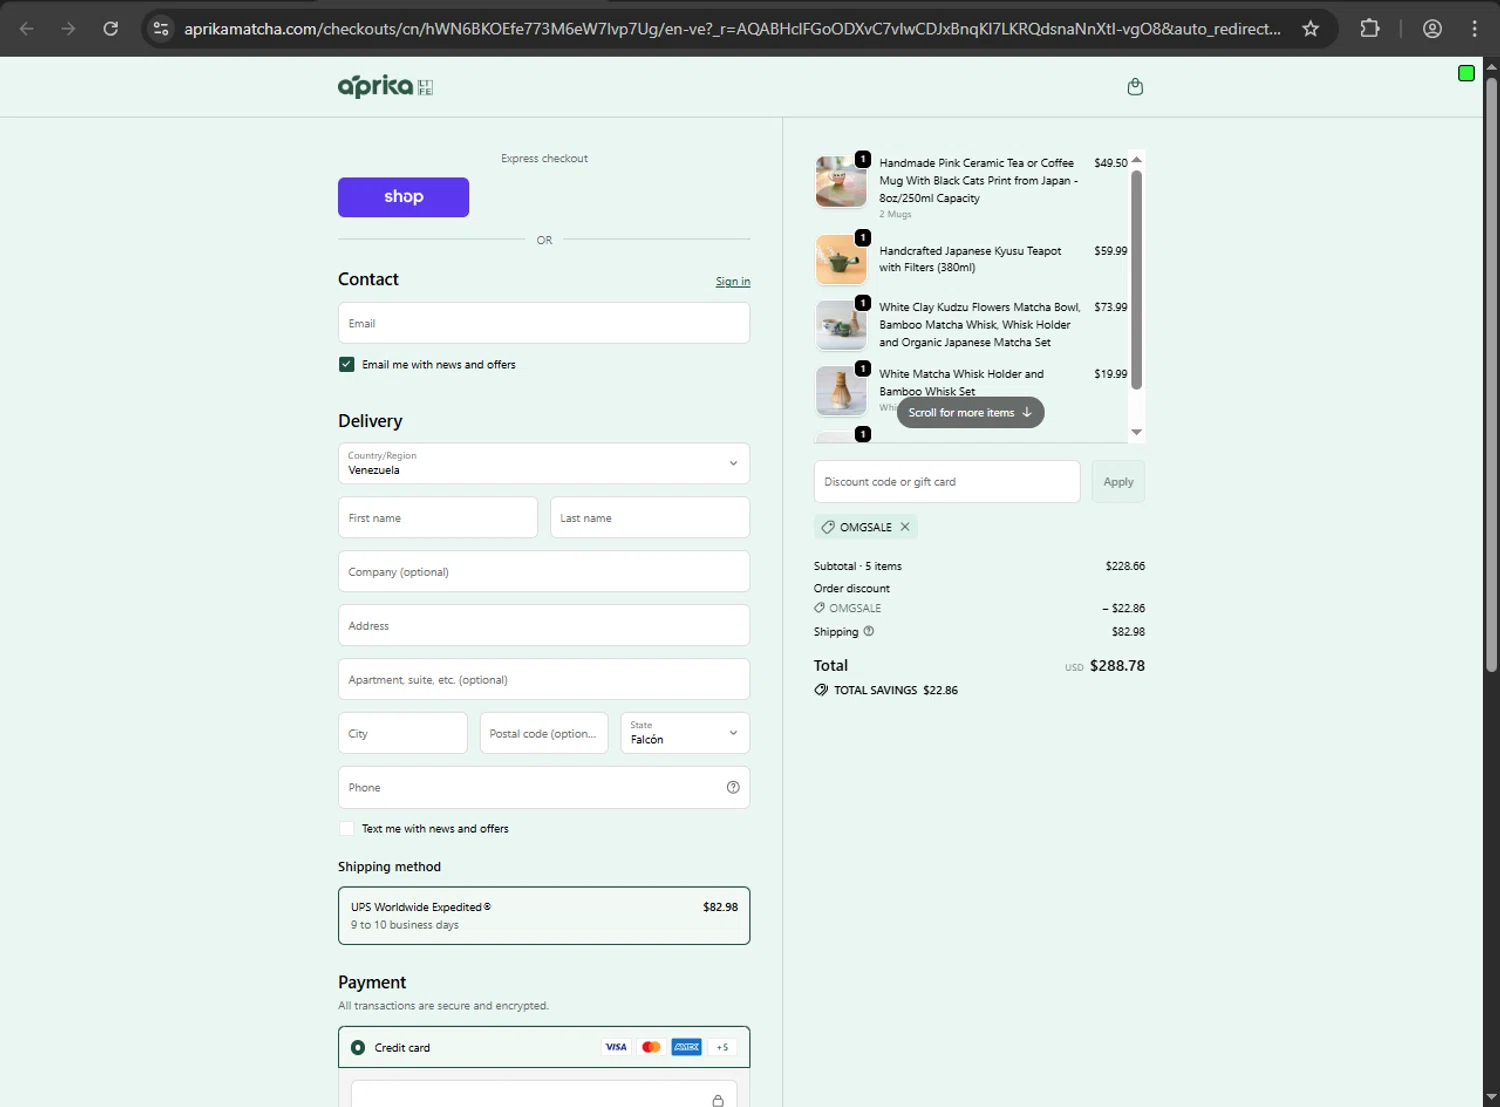This screenshot has height=1107, width=1500.
Task: Open the Chrome three-dot menu
Action: pyautogui.click(x=1474, y=29)
